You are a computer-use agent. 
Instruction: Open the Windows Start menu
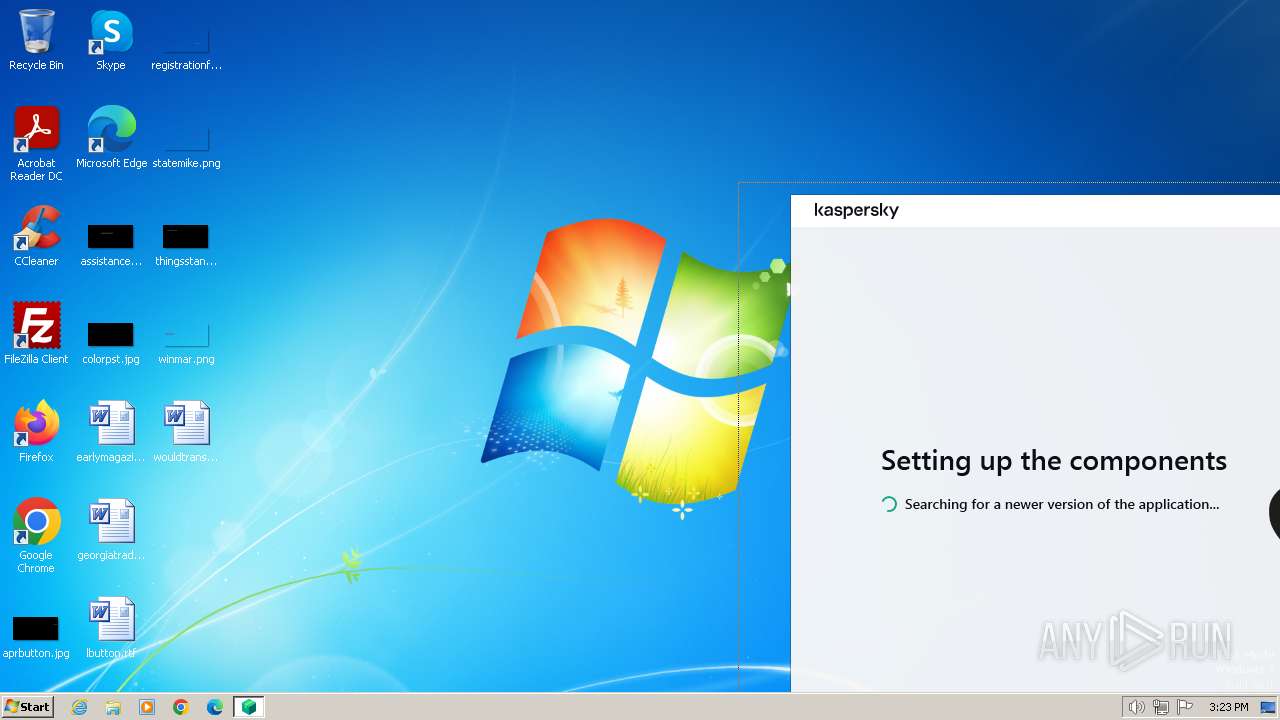[x=27, y=707]
